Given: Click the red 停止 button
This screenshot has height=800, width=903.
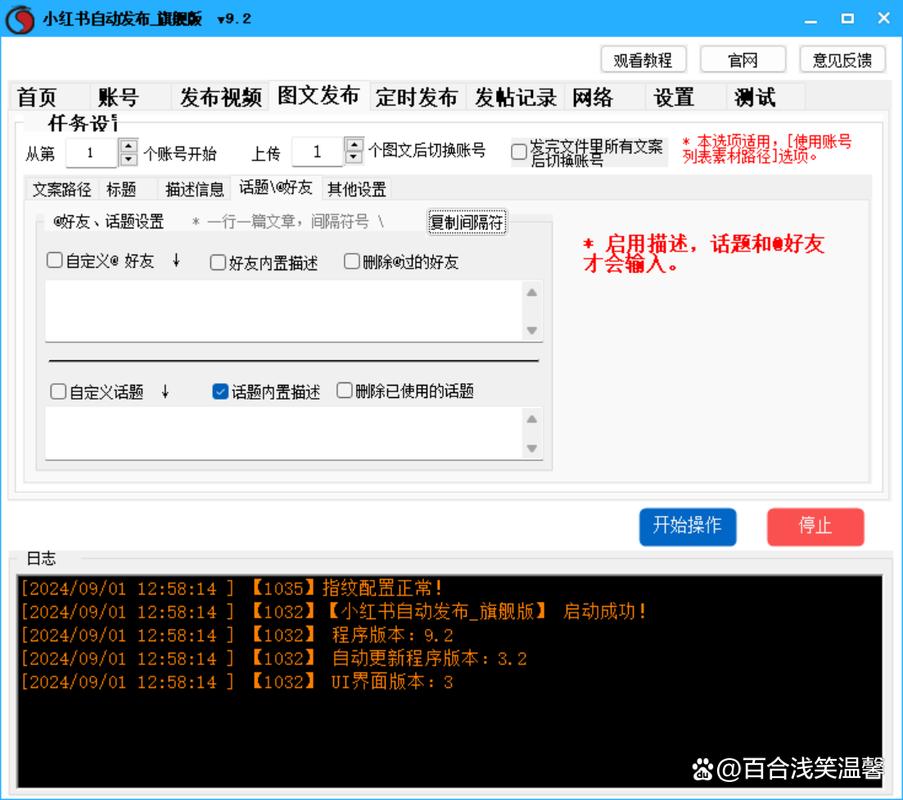Looking at the screenshot, I should (815, 526).
